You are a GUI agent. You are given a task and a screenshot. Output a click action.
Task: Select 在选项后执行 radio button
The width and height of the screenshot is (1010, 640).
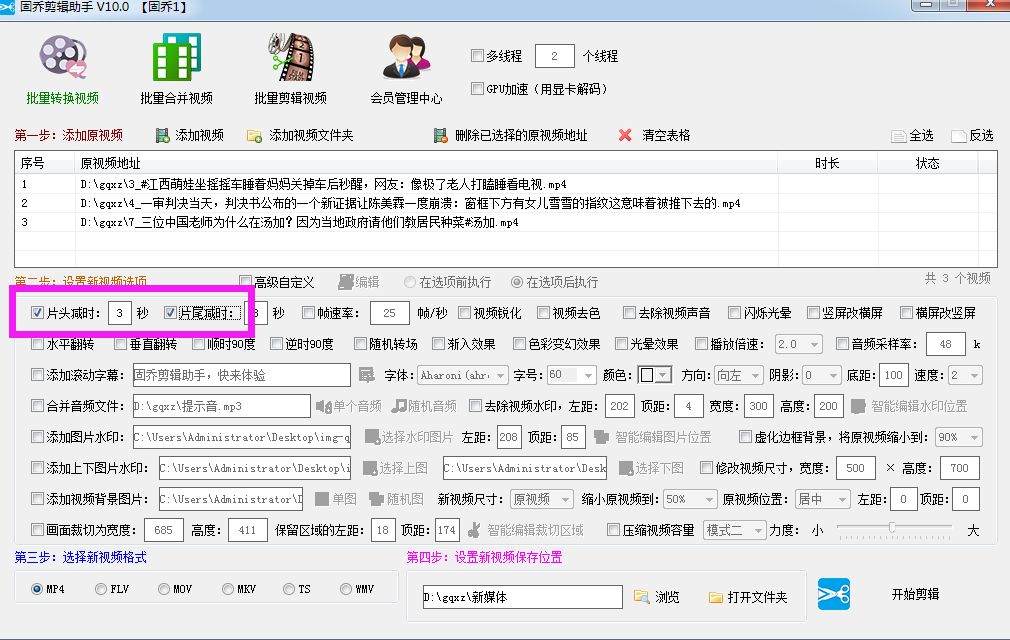click(517, 282)
